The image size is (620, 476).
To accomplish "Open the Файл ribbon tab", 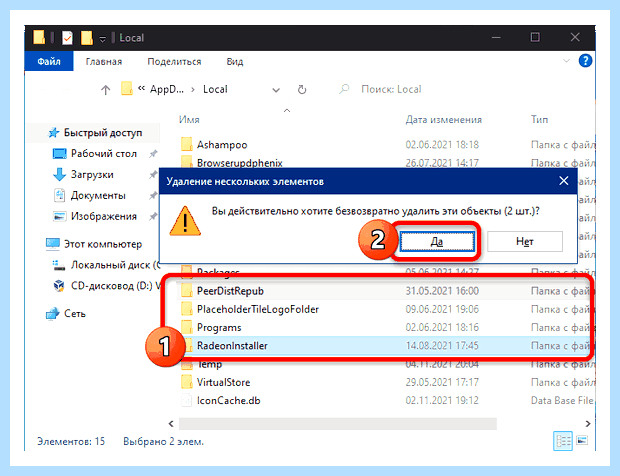I will 49,61.
